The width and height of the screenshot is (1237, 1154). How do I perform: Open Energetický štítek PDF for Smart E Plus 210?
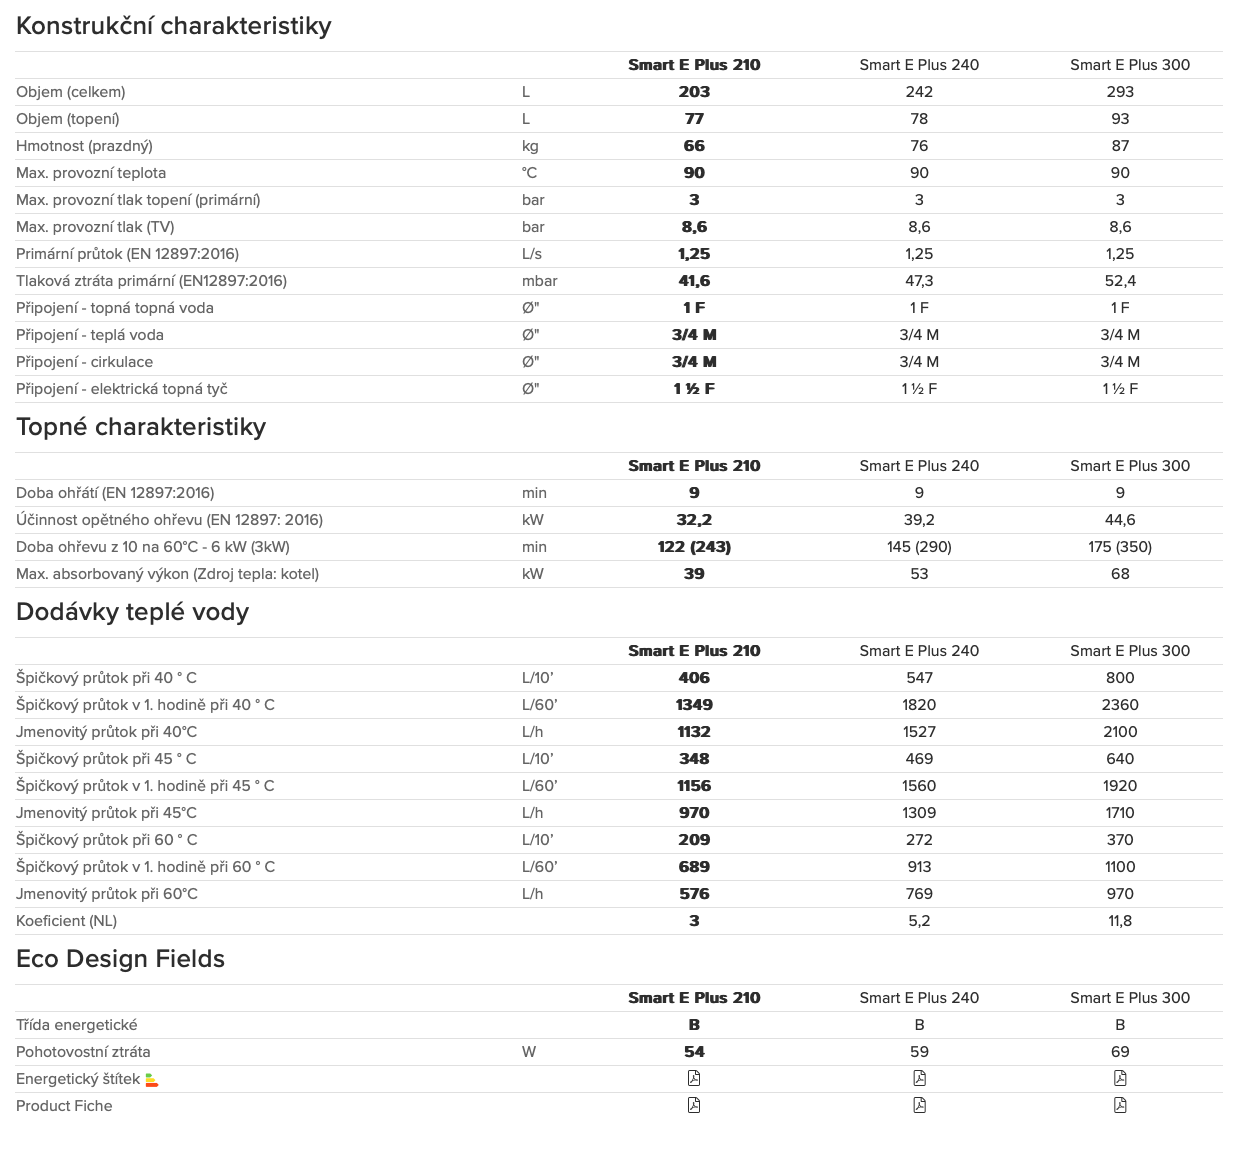(694, 1078)
